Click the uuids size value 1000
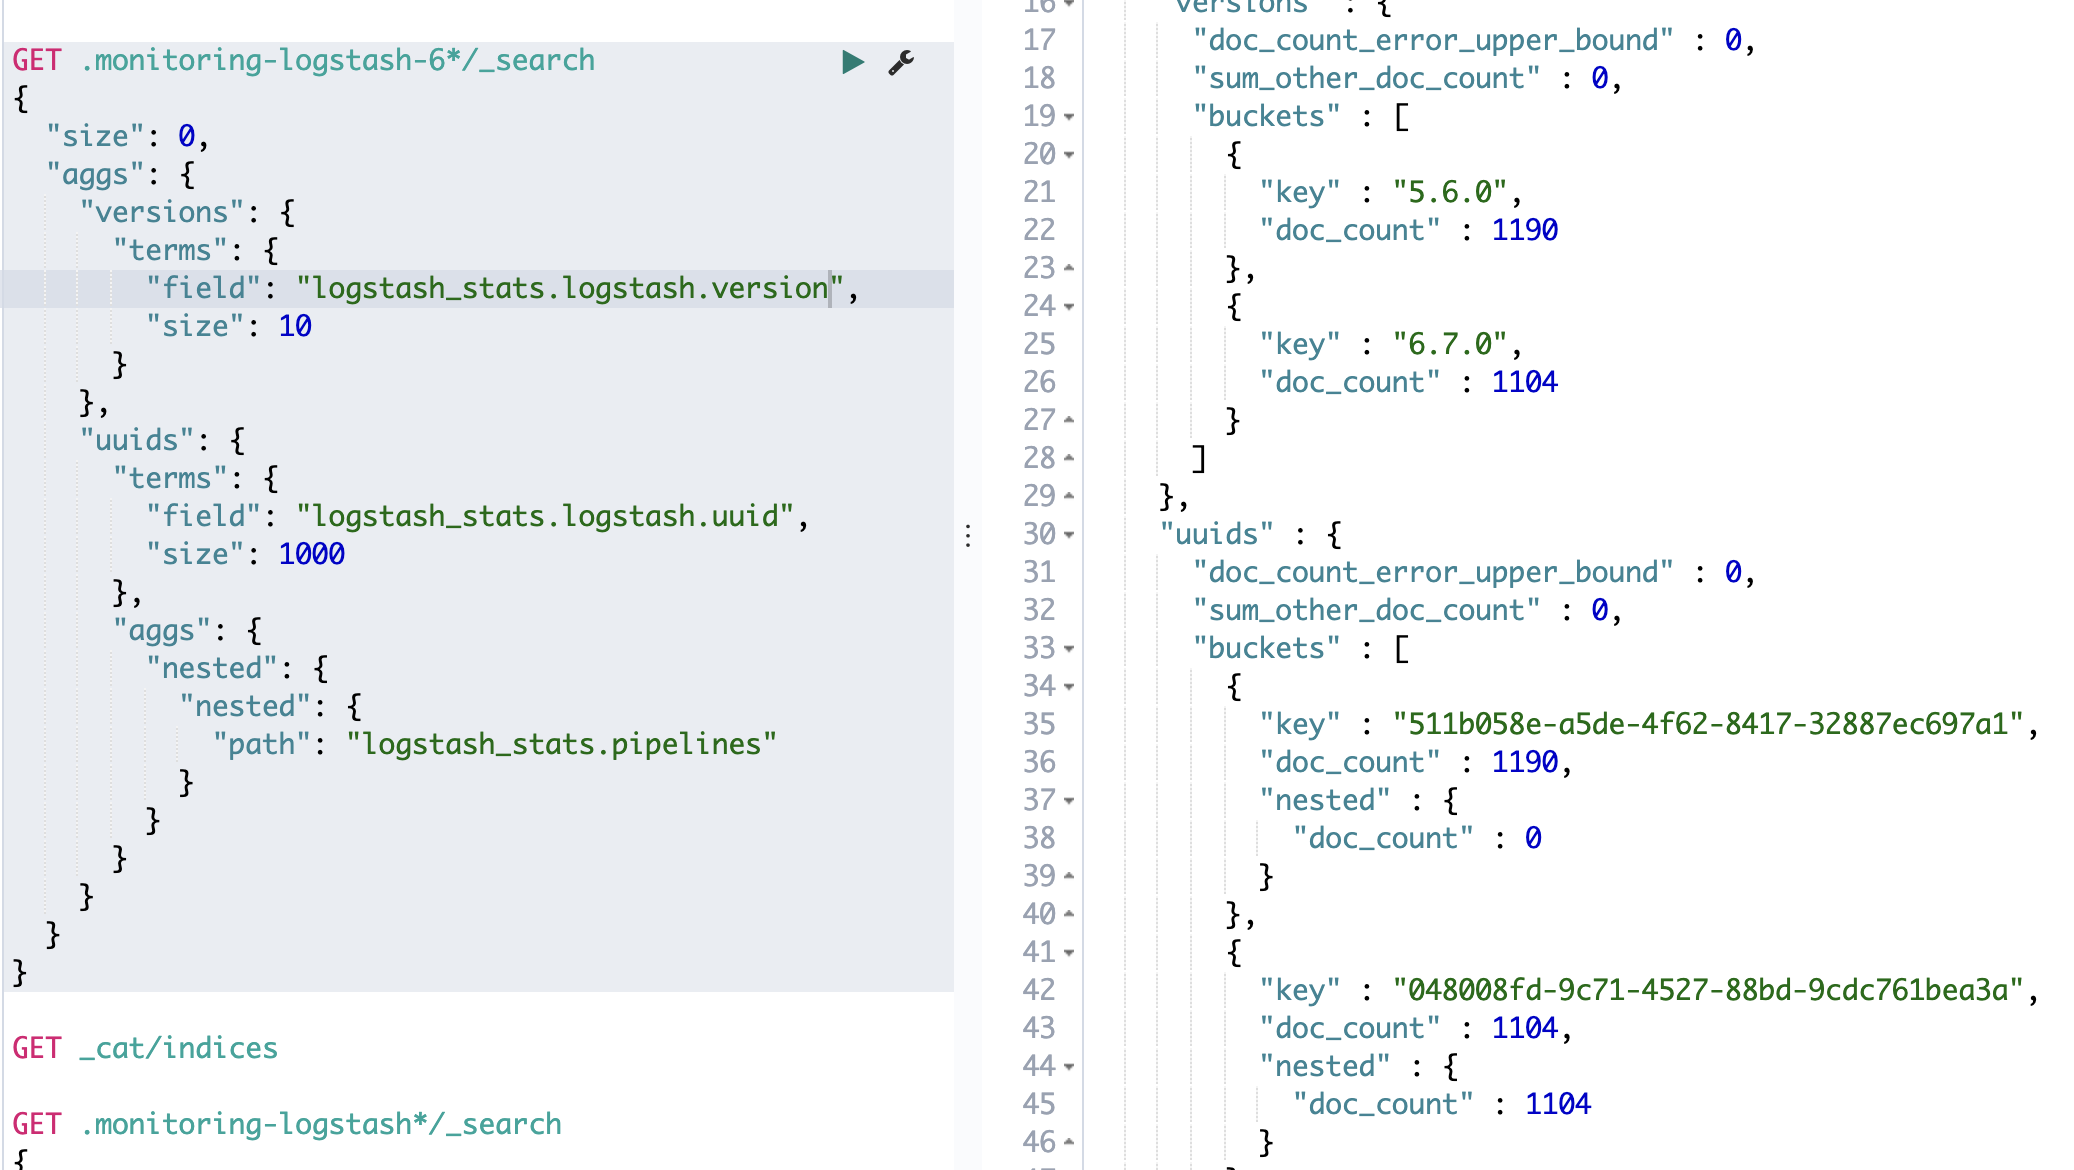 coord(311,554)
